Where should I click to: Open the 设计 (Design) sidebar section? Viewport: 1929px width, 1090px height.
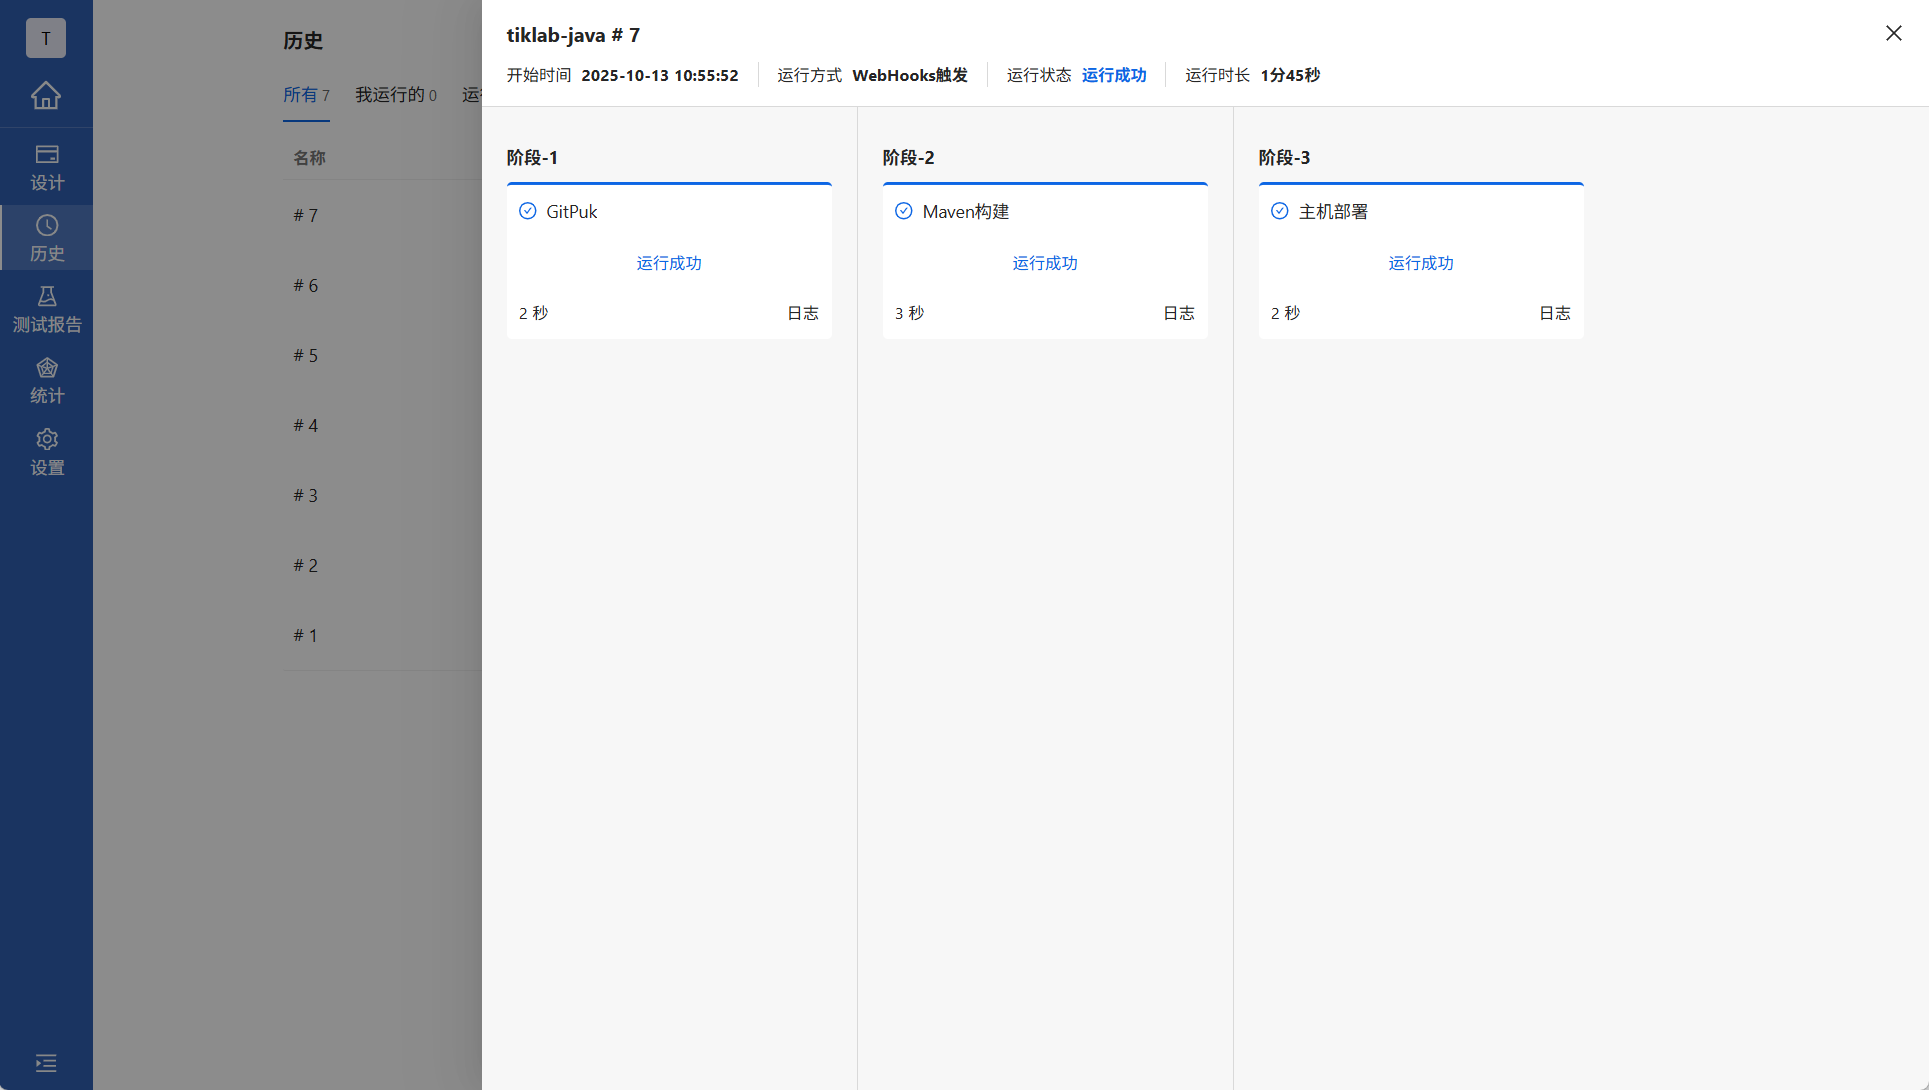46,167
